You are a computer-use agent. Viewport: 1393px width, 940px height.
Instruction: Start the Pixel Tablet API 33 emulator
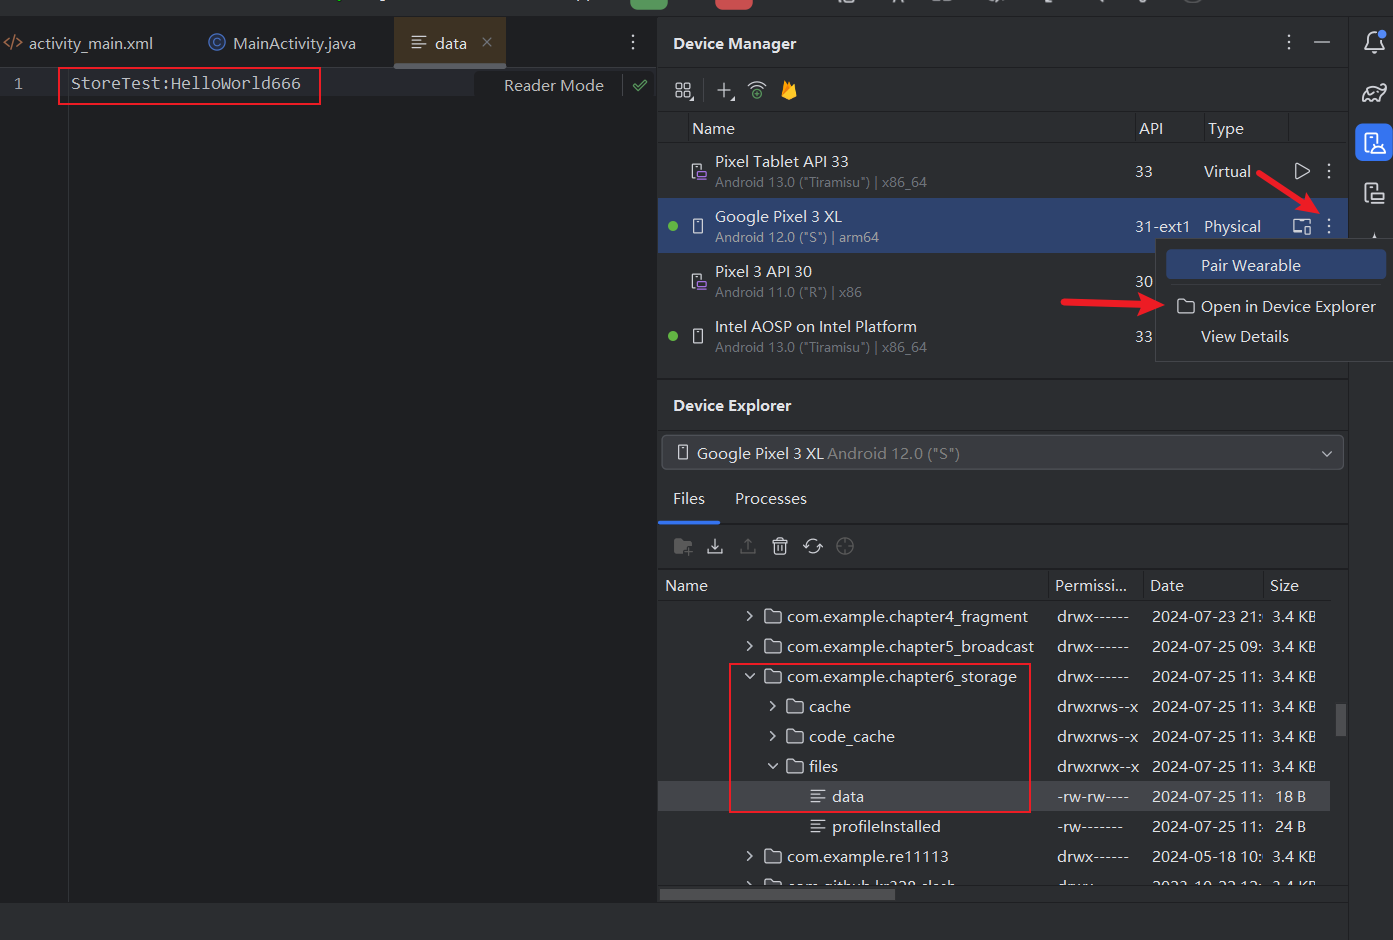[1301, 171]
